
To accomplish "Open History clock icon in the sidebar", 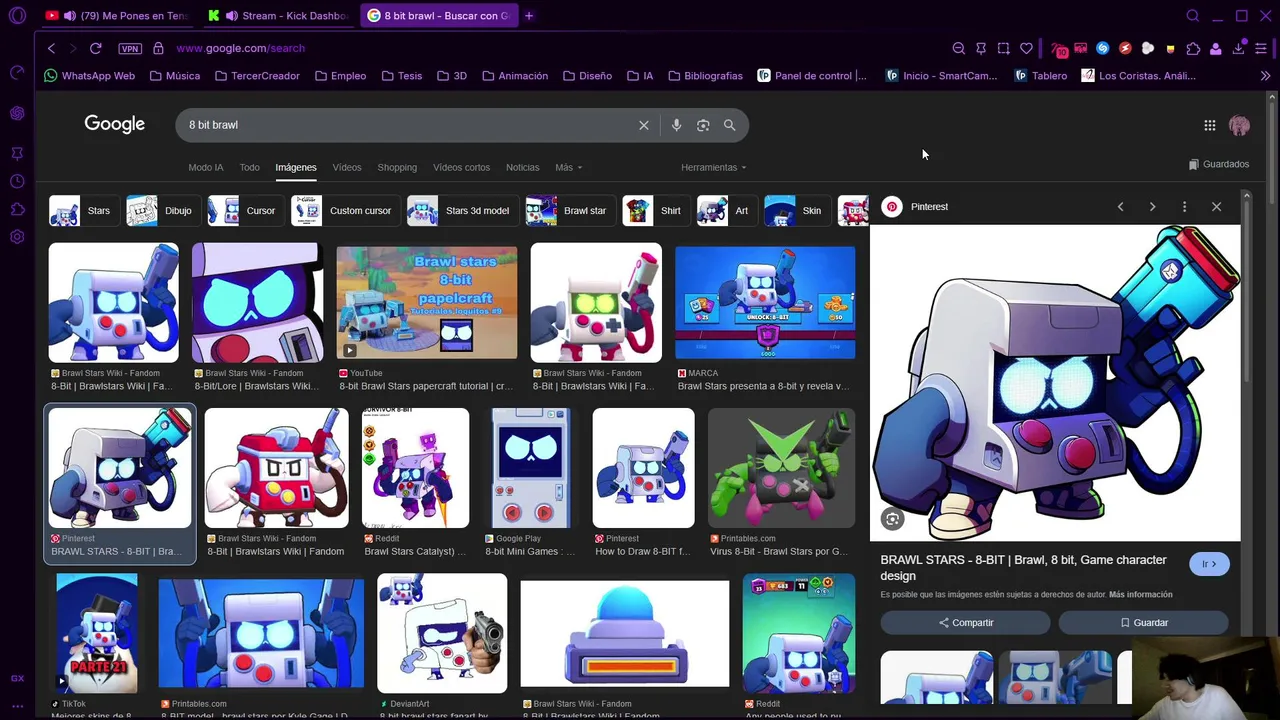I will 17,181.
